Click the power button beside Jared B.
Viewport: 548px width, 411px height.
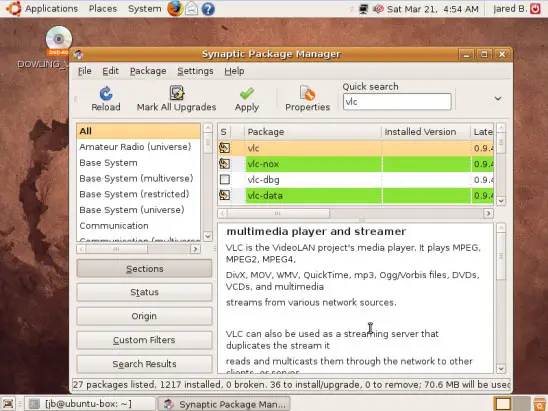pos(535,9)
